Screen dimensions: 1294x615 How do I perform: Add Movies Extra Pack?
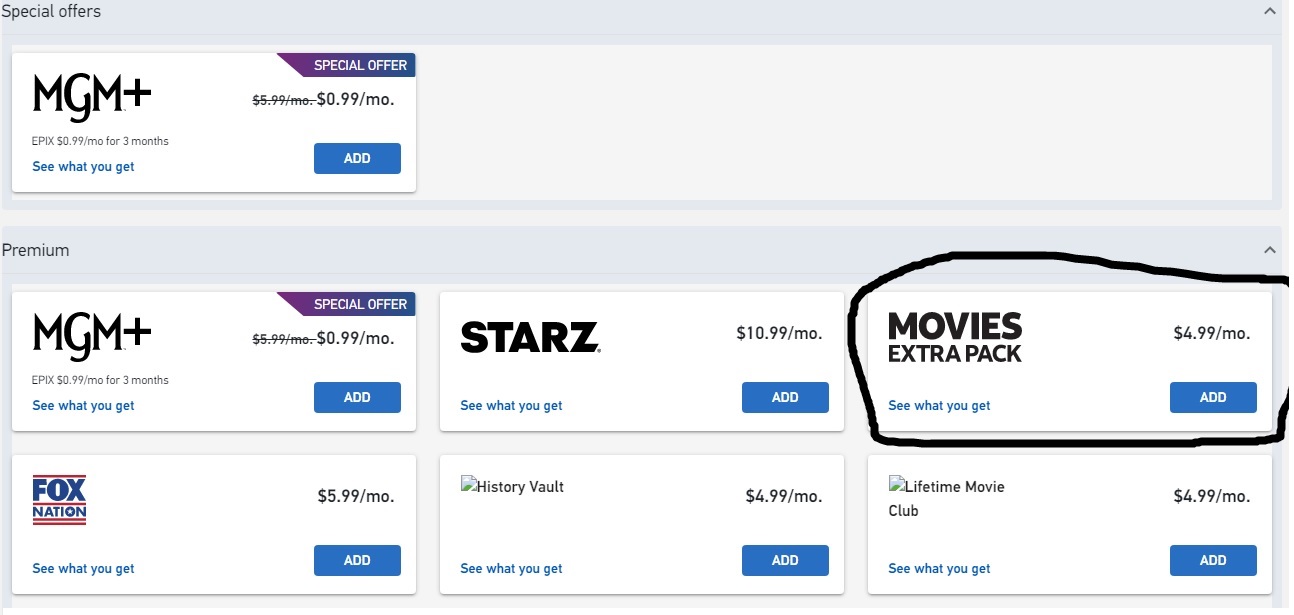(1213, 397)
